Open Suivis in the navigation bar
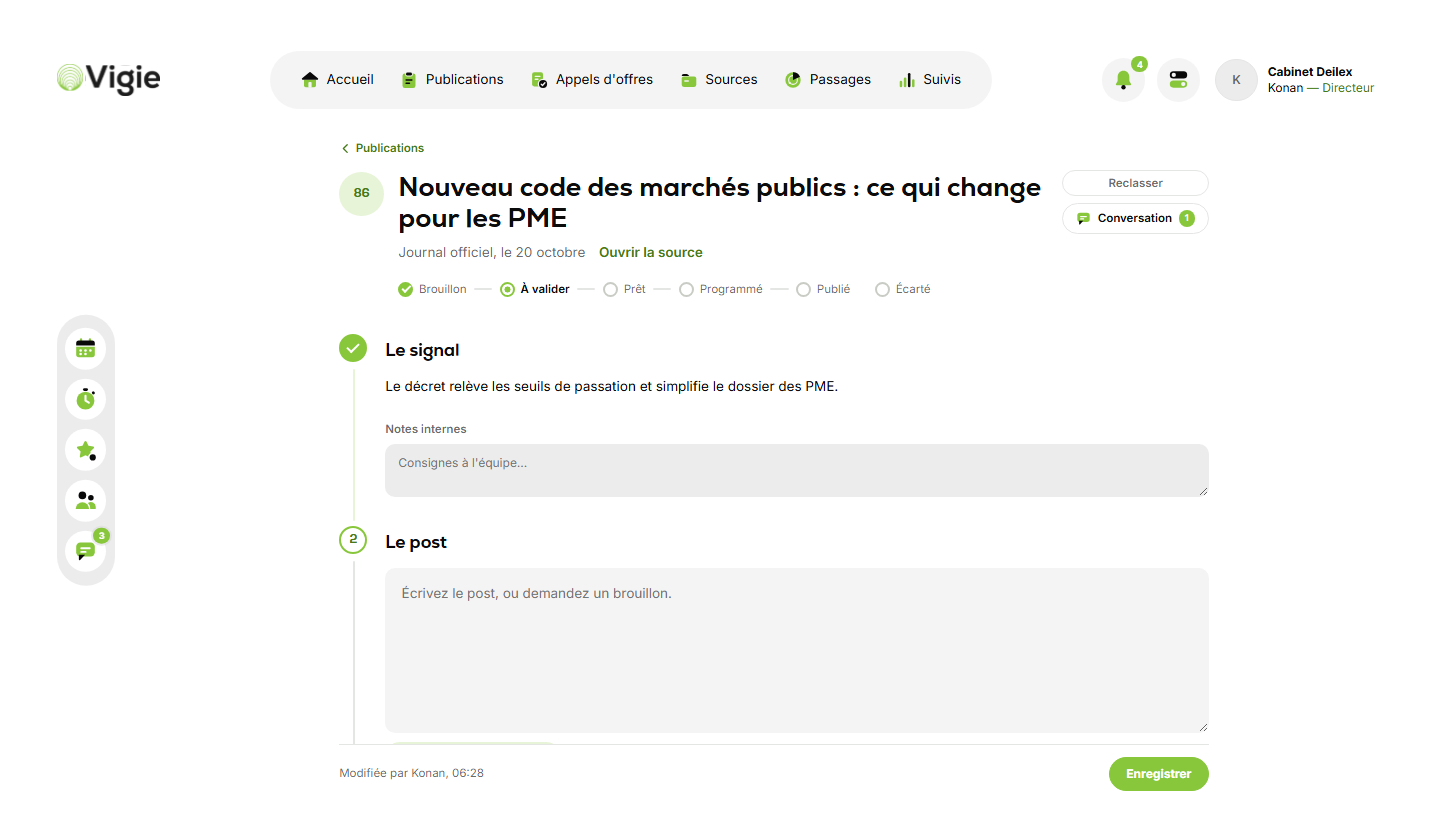Viewport: 1440px width, 820px height. [930, 80]
